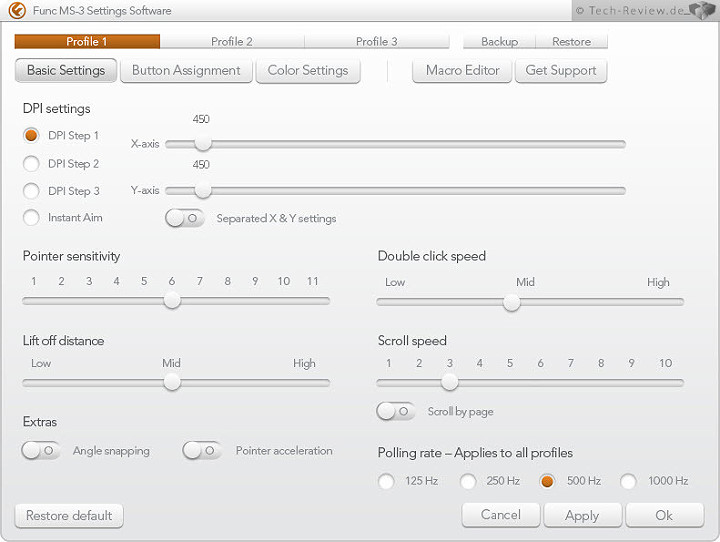Click the Double click speed slider handle
The image size is (720, 542).
click(x=512, y=302)
